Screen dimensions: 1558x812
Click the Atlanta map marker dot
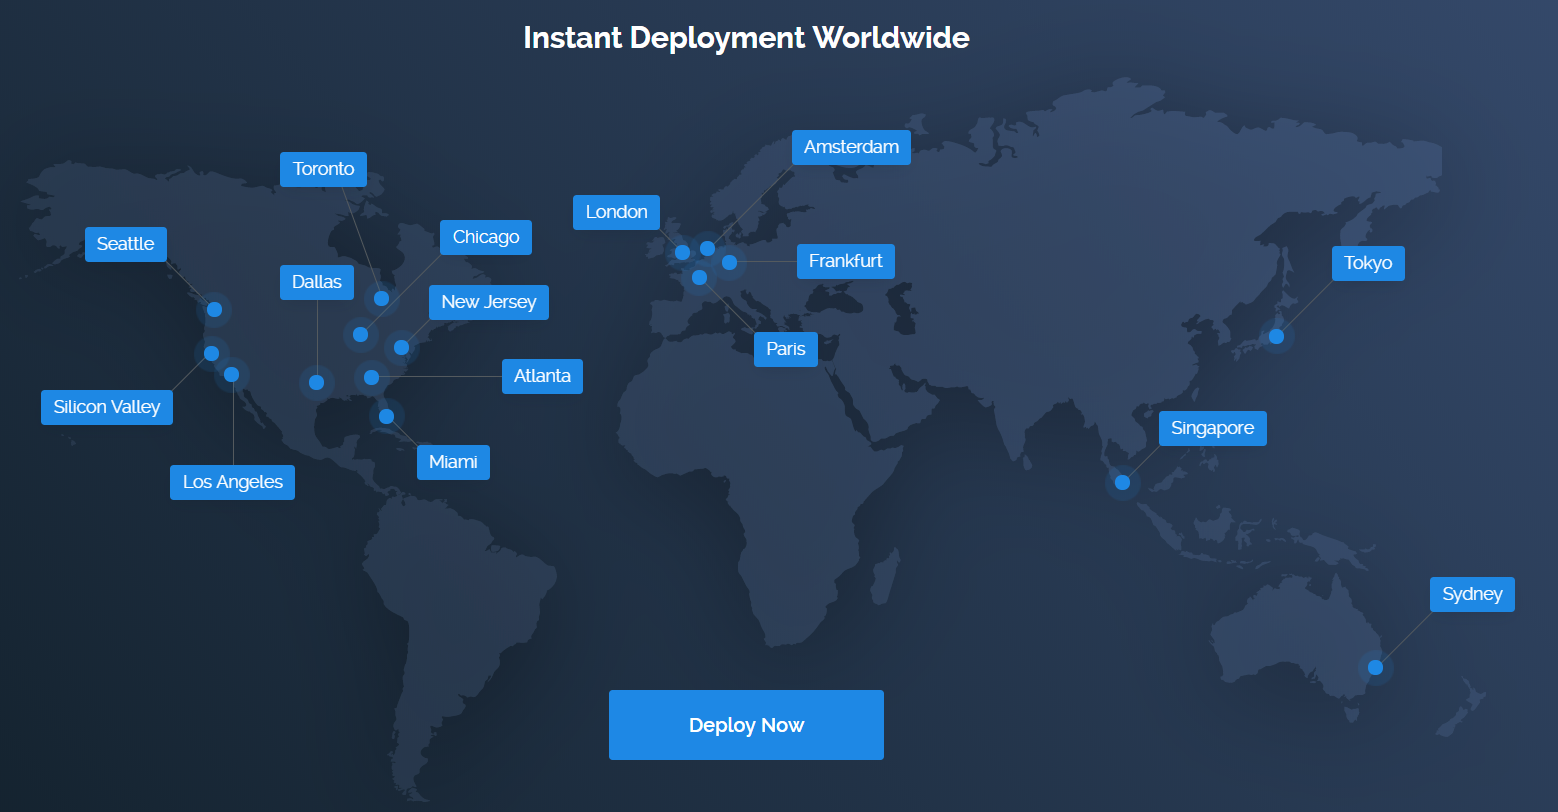pos(371,377)
